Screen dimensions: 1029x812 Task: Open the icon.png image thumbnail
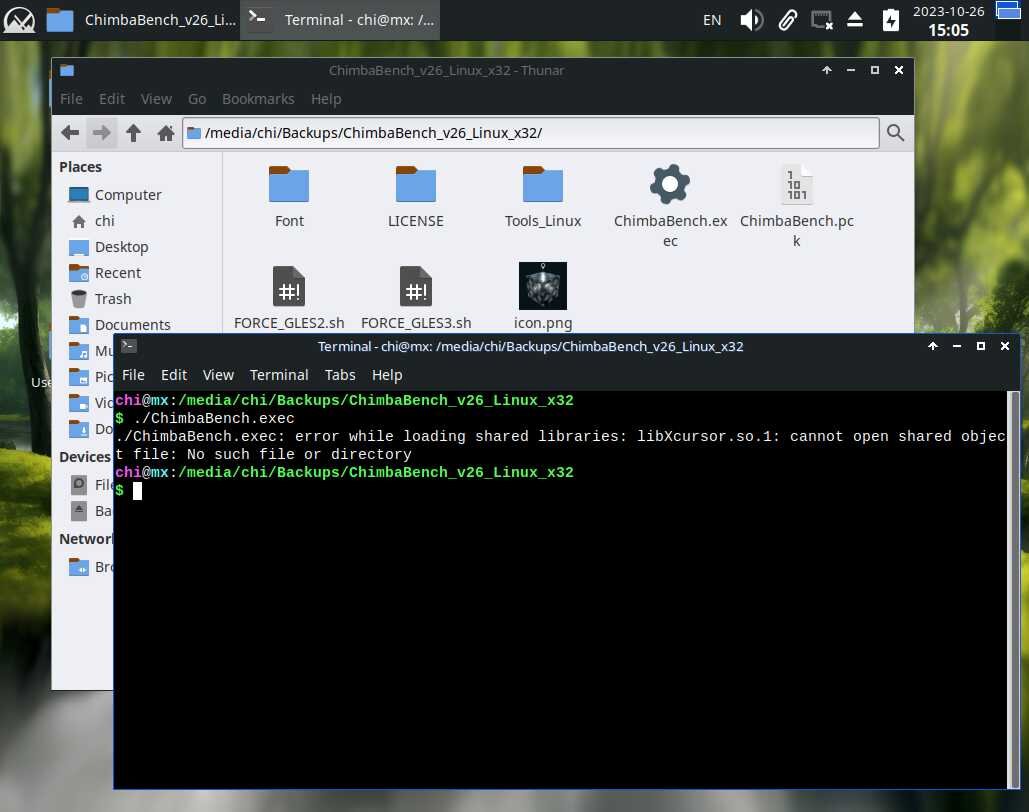543,285
